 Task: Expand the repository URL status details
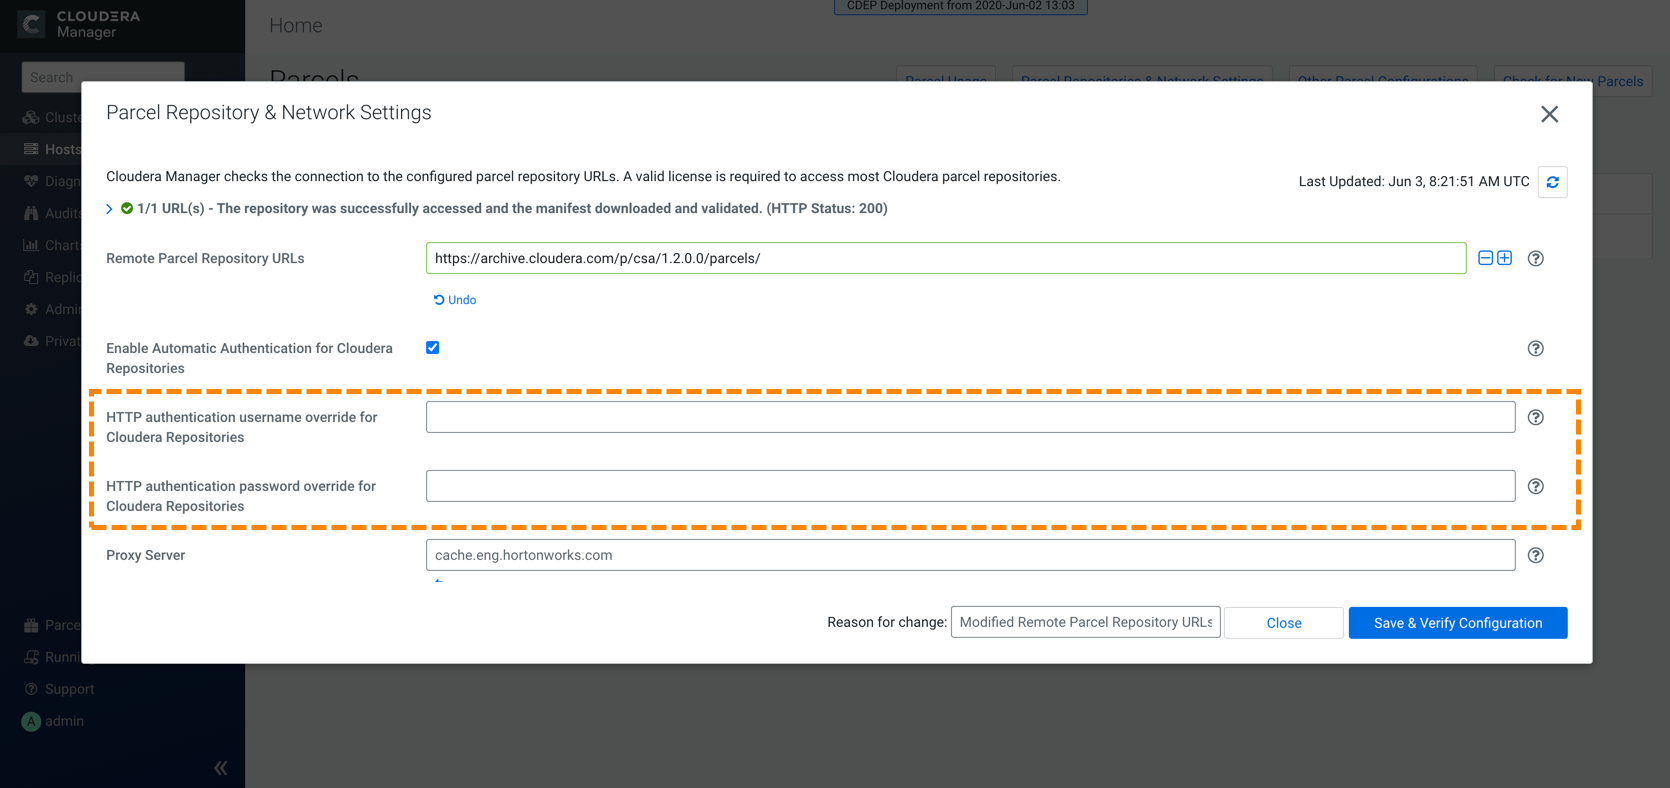[x=109, y=209]
